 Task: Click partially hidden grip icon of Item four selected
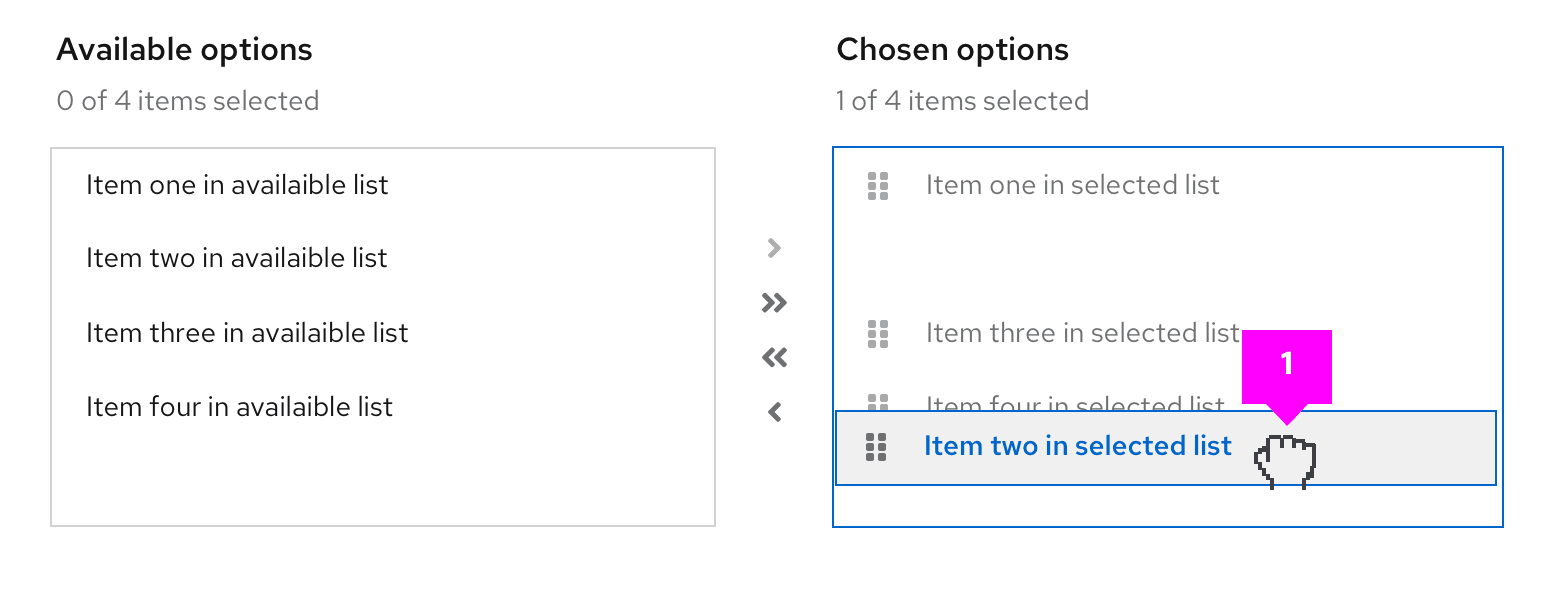[x=878, y=402]
